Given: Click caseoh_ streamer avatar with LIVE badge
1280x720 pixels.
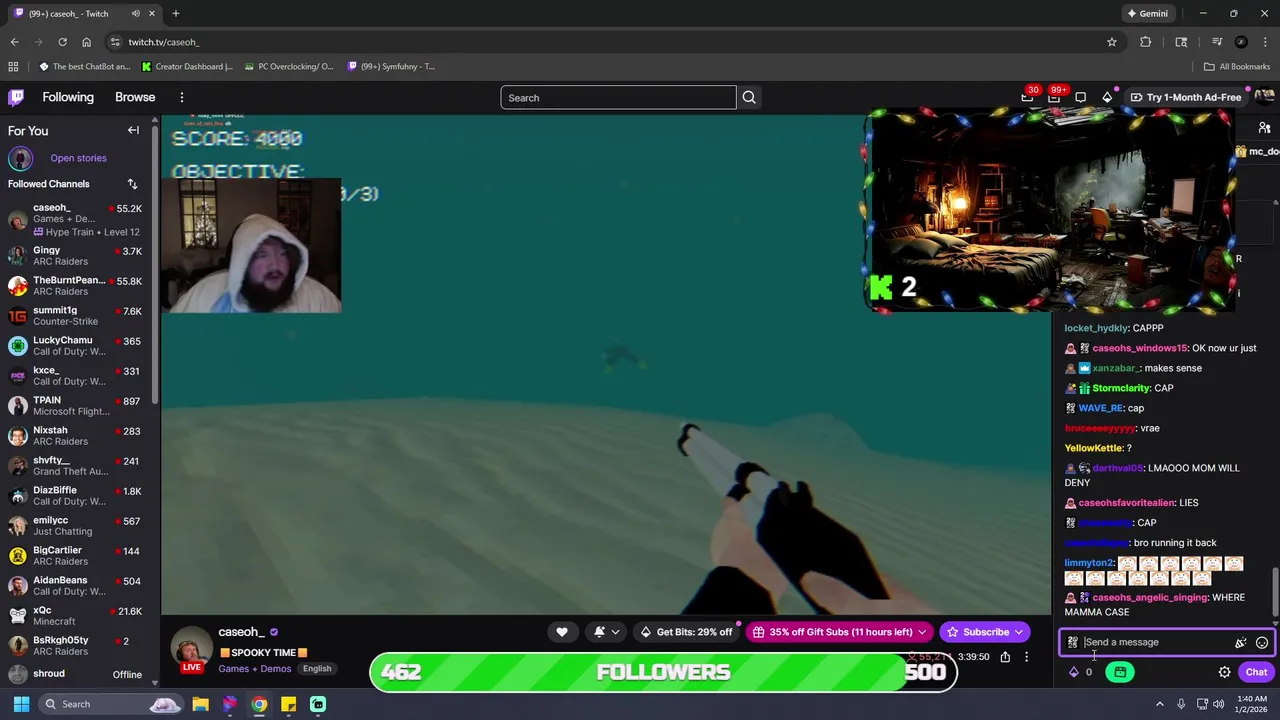Looking at the screenshot, I should (190, 651).
